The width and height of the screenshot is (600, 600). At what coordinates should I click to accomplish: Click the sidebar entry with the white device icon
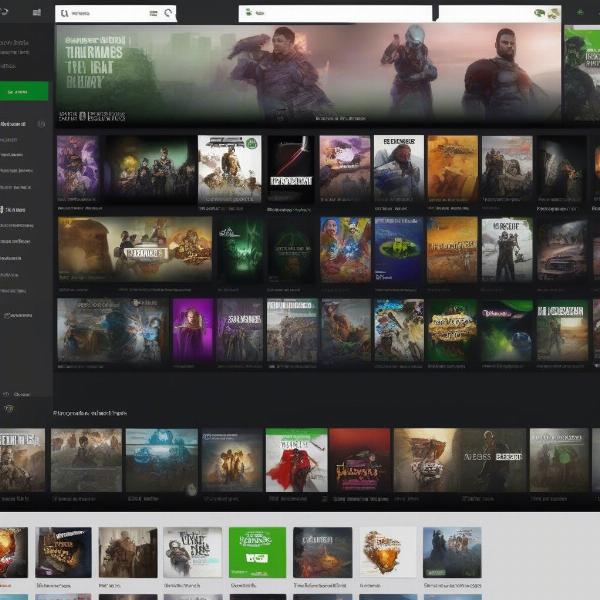[13, 210]
